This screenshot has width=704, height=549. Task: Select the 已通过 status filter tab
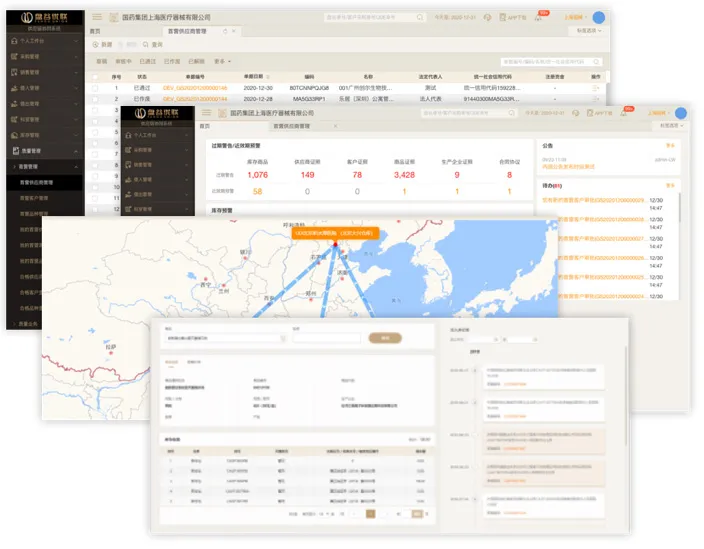click(147, 61)
